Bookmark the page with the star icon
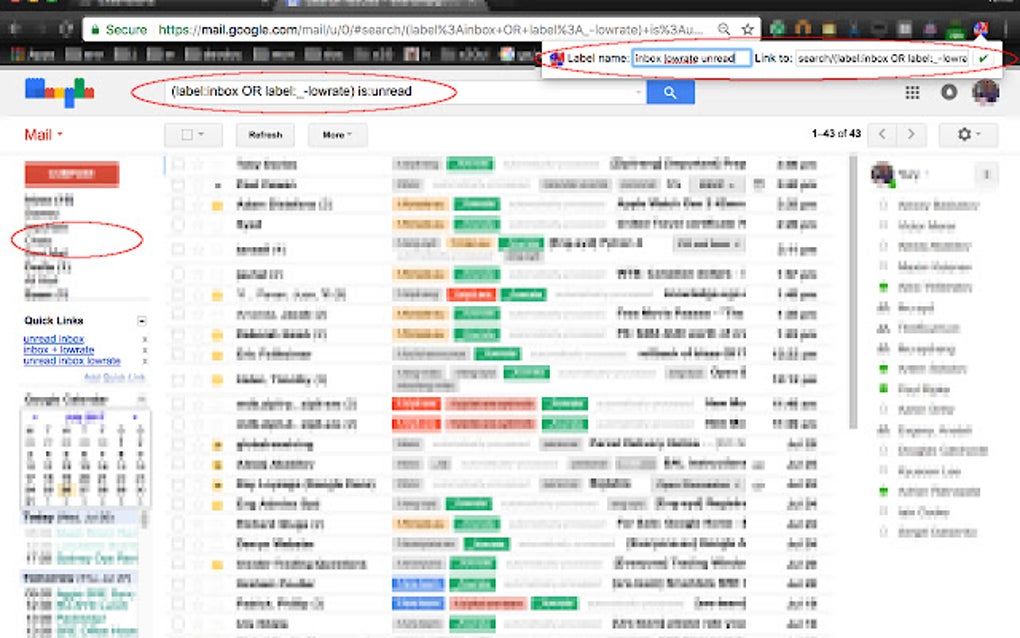 [747, 29]
